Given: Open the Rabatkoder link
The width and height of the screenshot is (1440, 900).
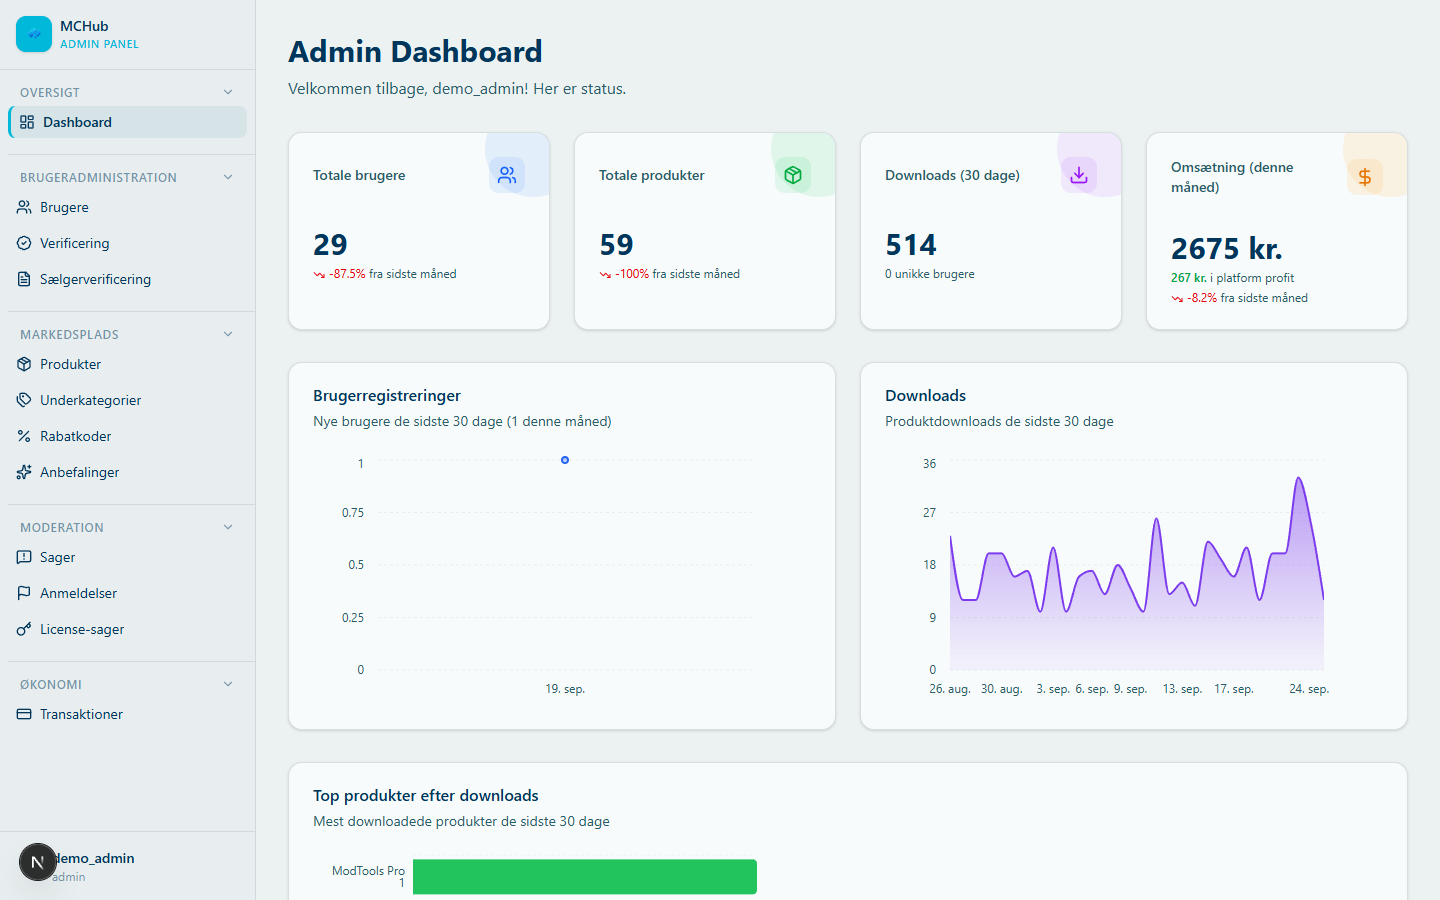Looking at the screenshot, I should tap(127, 436).
